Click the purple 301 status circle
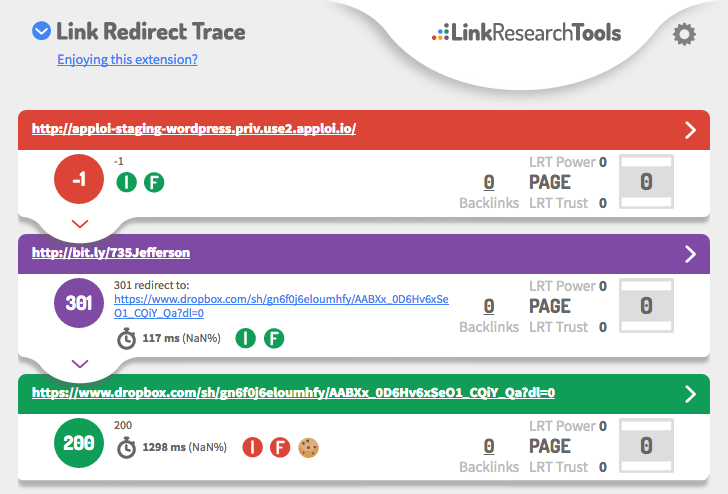The image size is (728, 494). coord(79,303)
